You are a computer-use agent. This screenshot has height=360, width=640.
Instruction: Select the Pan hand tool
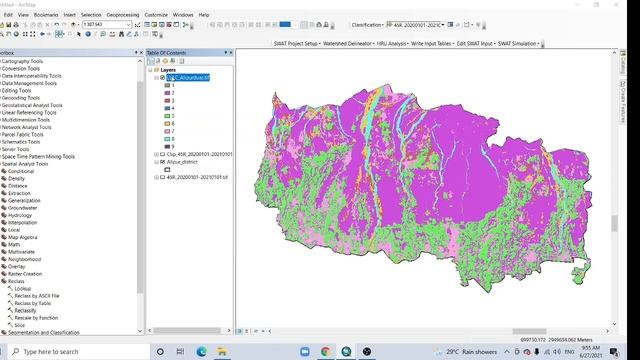9,34
